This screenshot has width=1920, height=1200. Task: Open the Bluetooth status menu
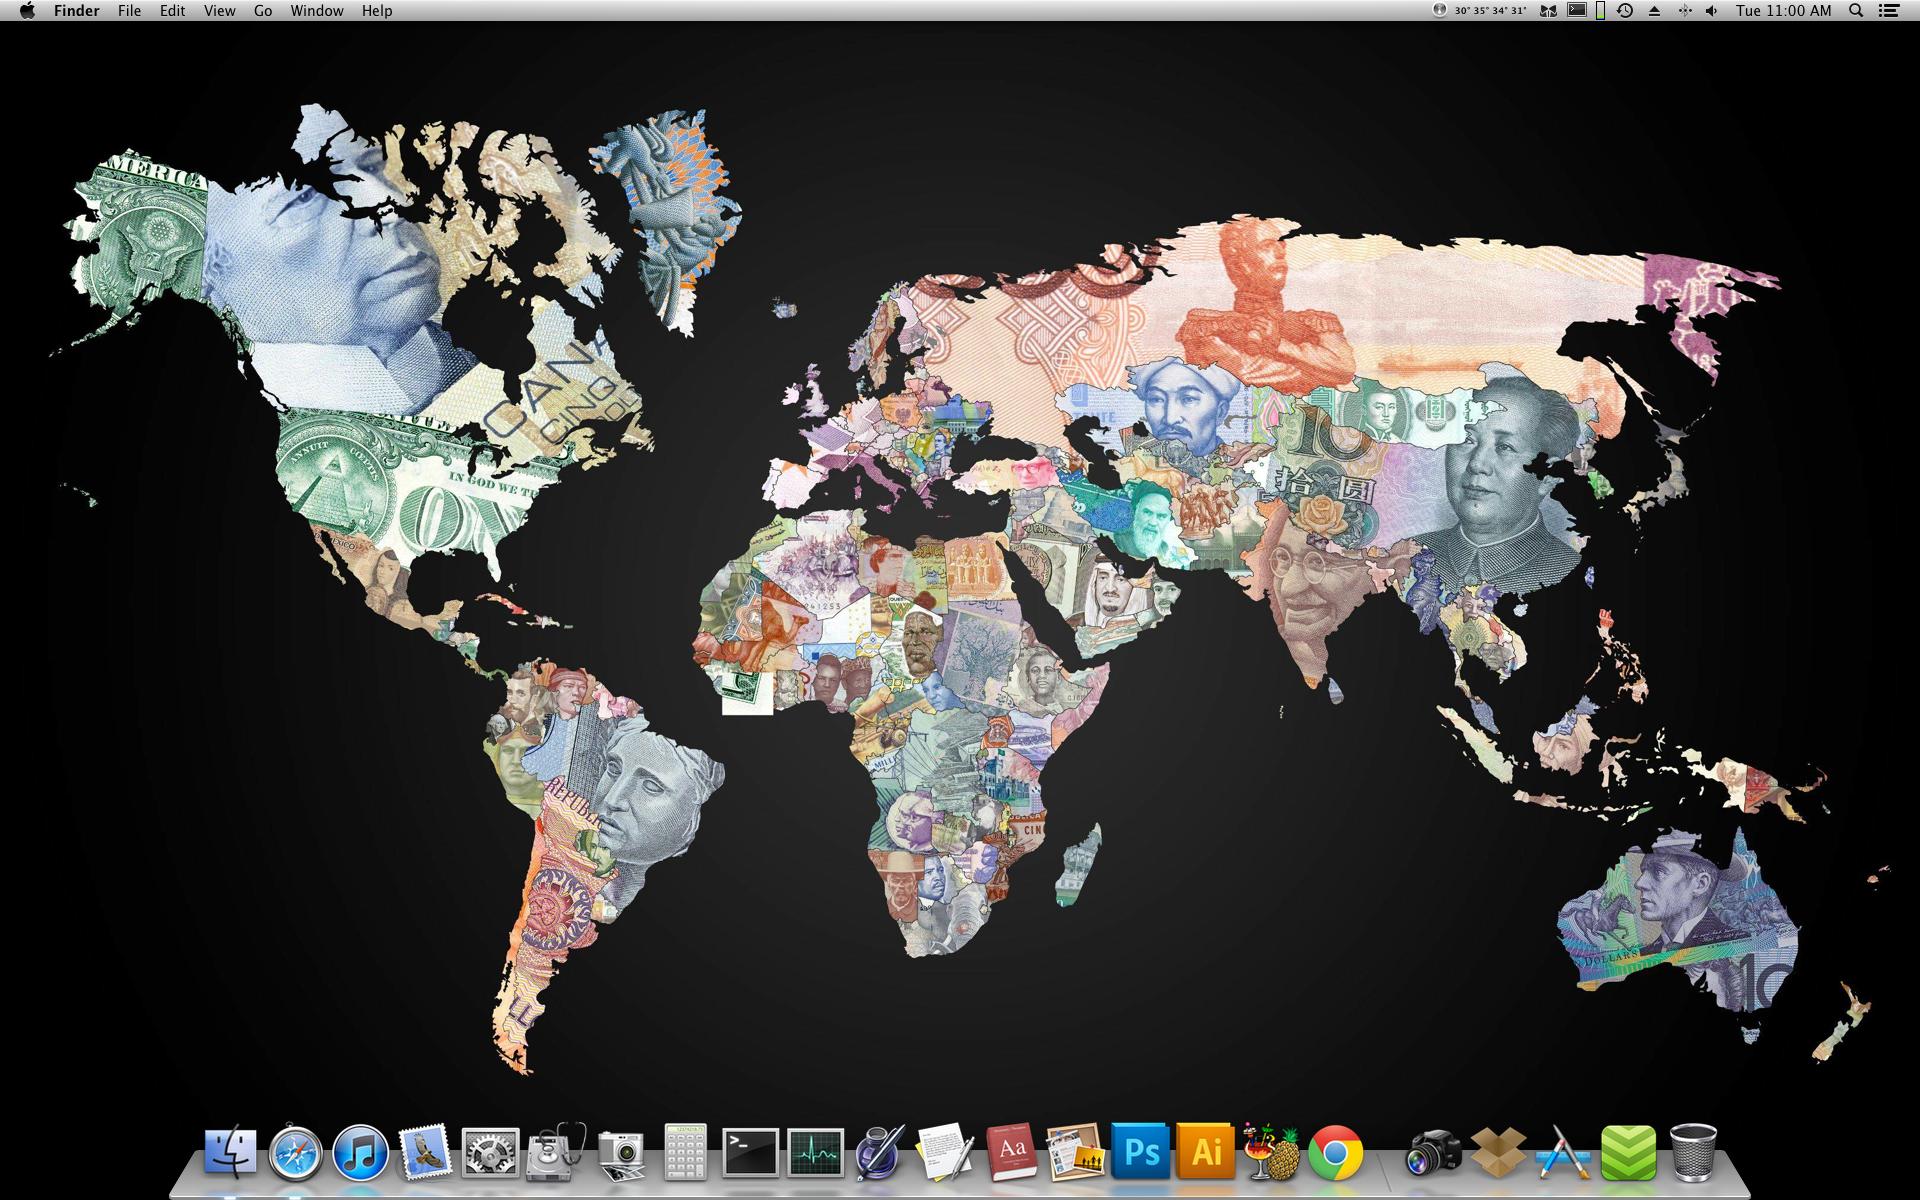point(1685,11)
